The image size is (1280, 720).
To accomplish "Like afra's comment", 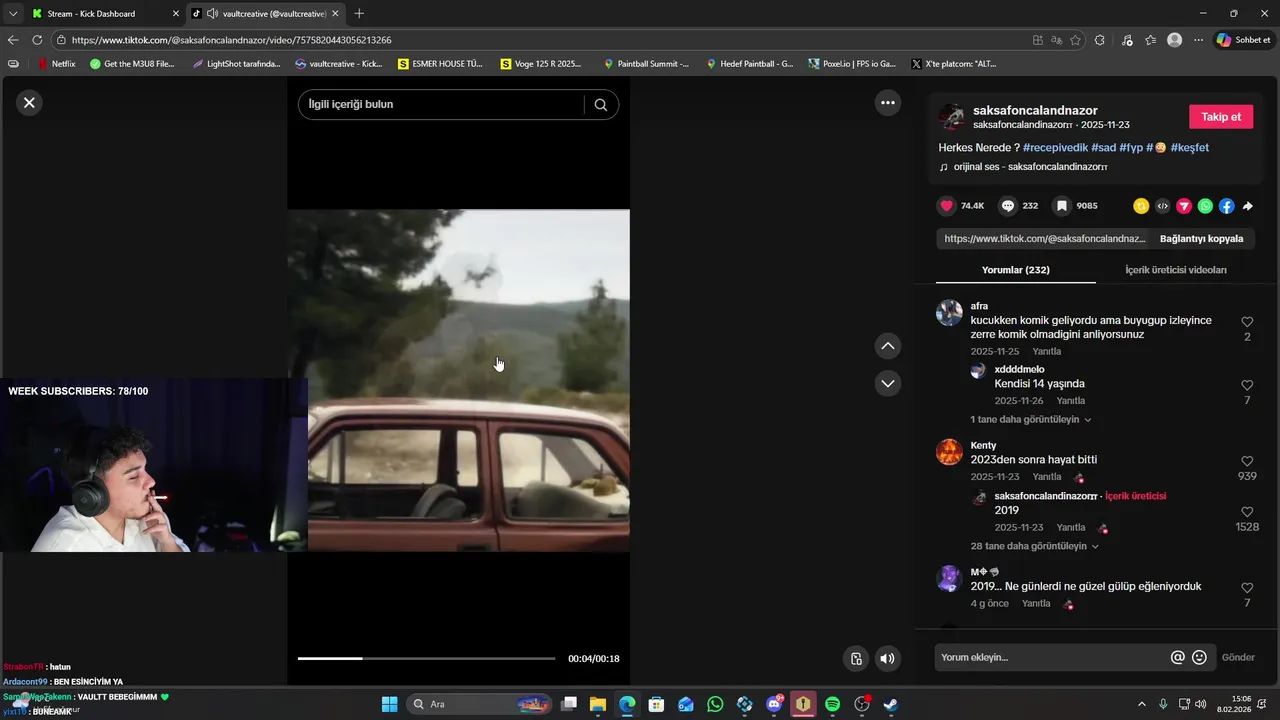I will tap(1247, 322).
